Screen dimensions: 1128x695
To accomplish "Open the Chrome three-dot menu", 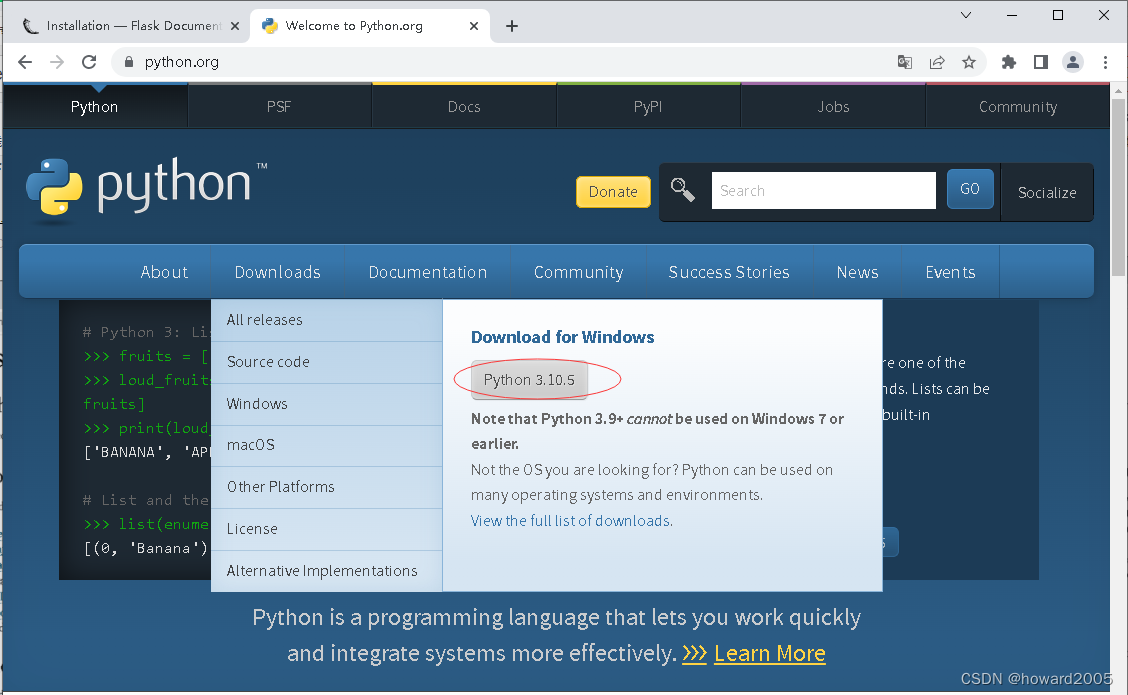I will click(1105, 62).
